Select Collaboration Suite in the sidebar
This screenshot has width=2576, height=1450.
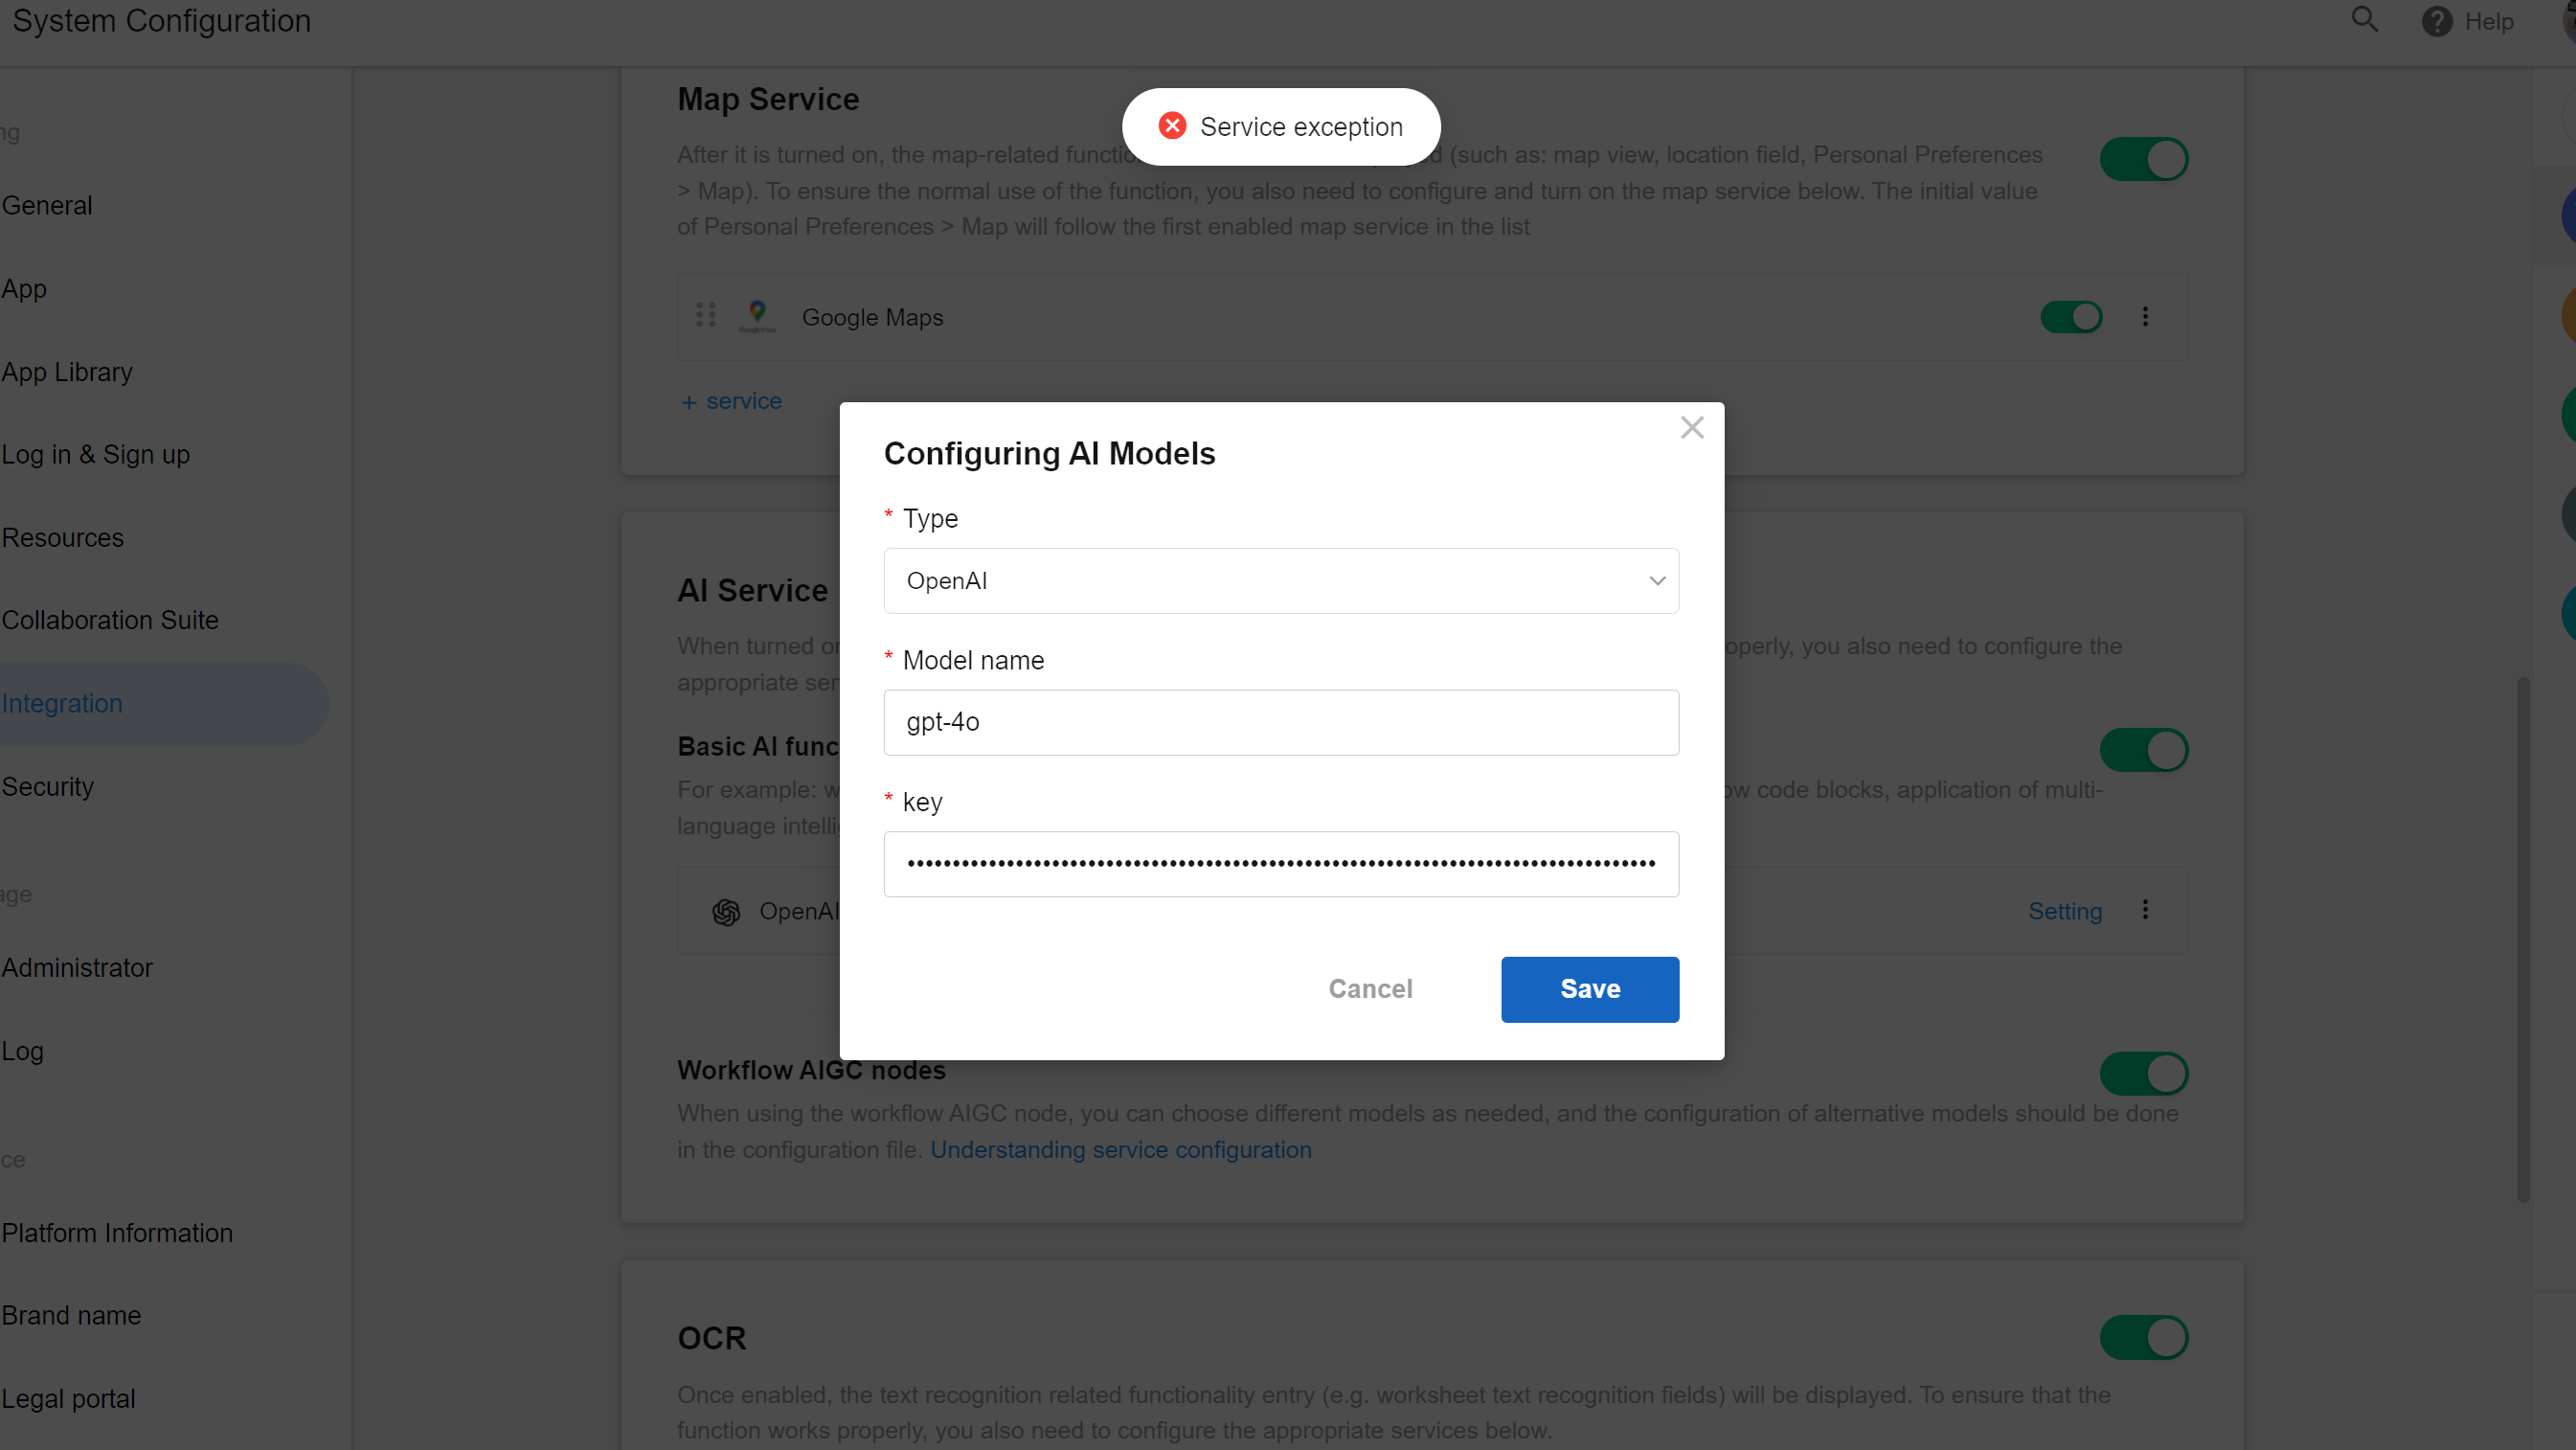[x=110, y=620]
